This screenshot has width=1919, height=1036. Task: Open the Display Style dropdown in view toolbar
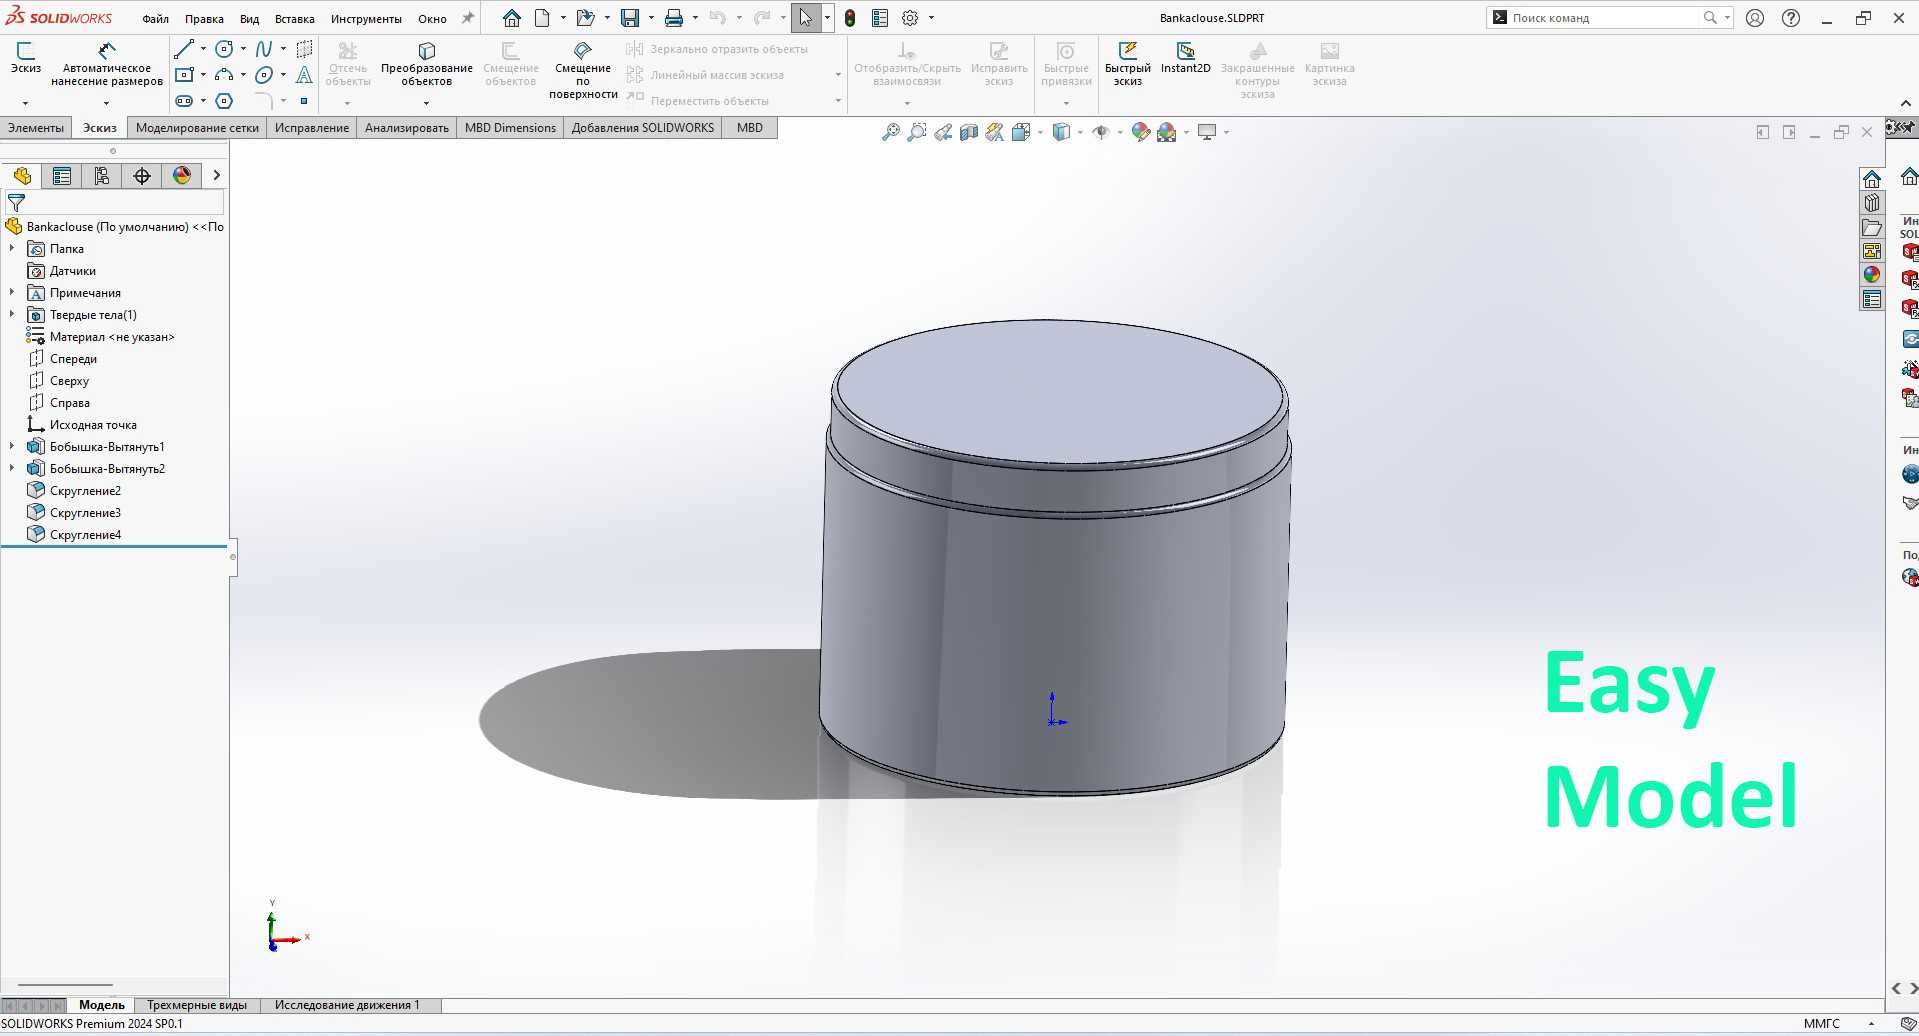(1080, 132)
